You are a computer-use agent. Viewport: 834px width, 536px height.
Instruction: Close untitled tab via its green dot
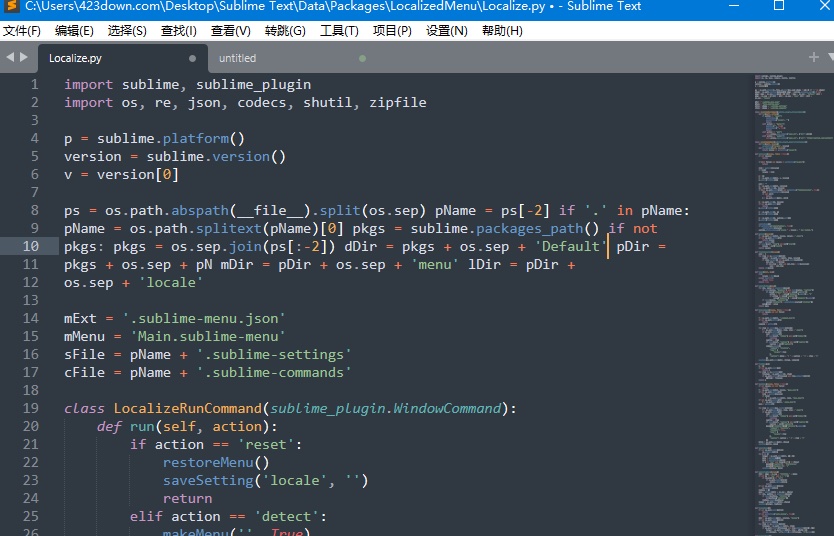[x=362, y=58]
